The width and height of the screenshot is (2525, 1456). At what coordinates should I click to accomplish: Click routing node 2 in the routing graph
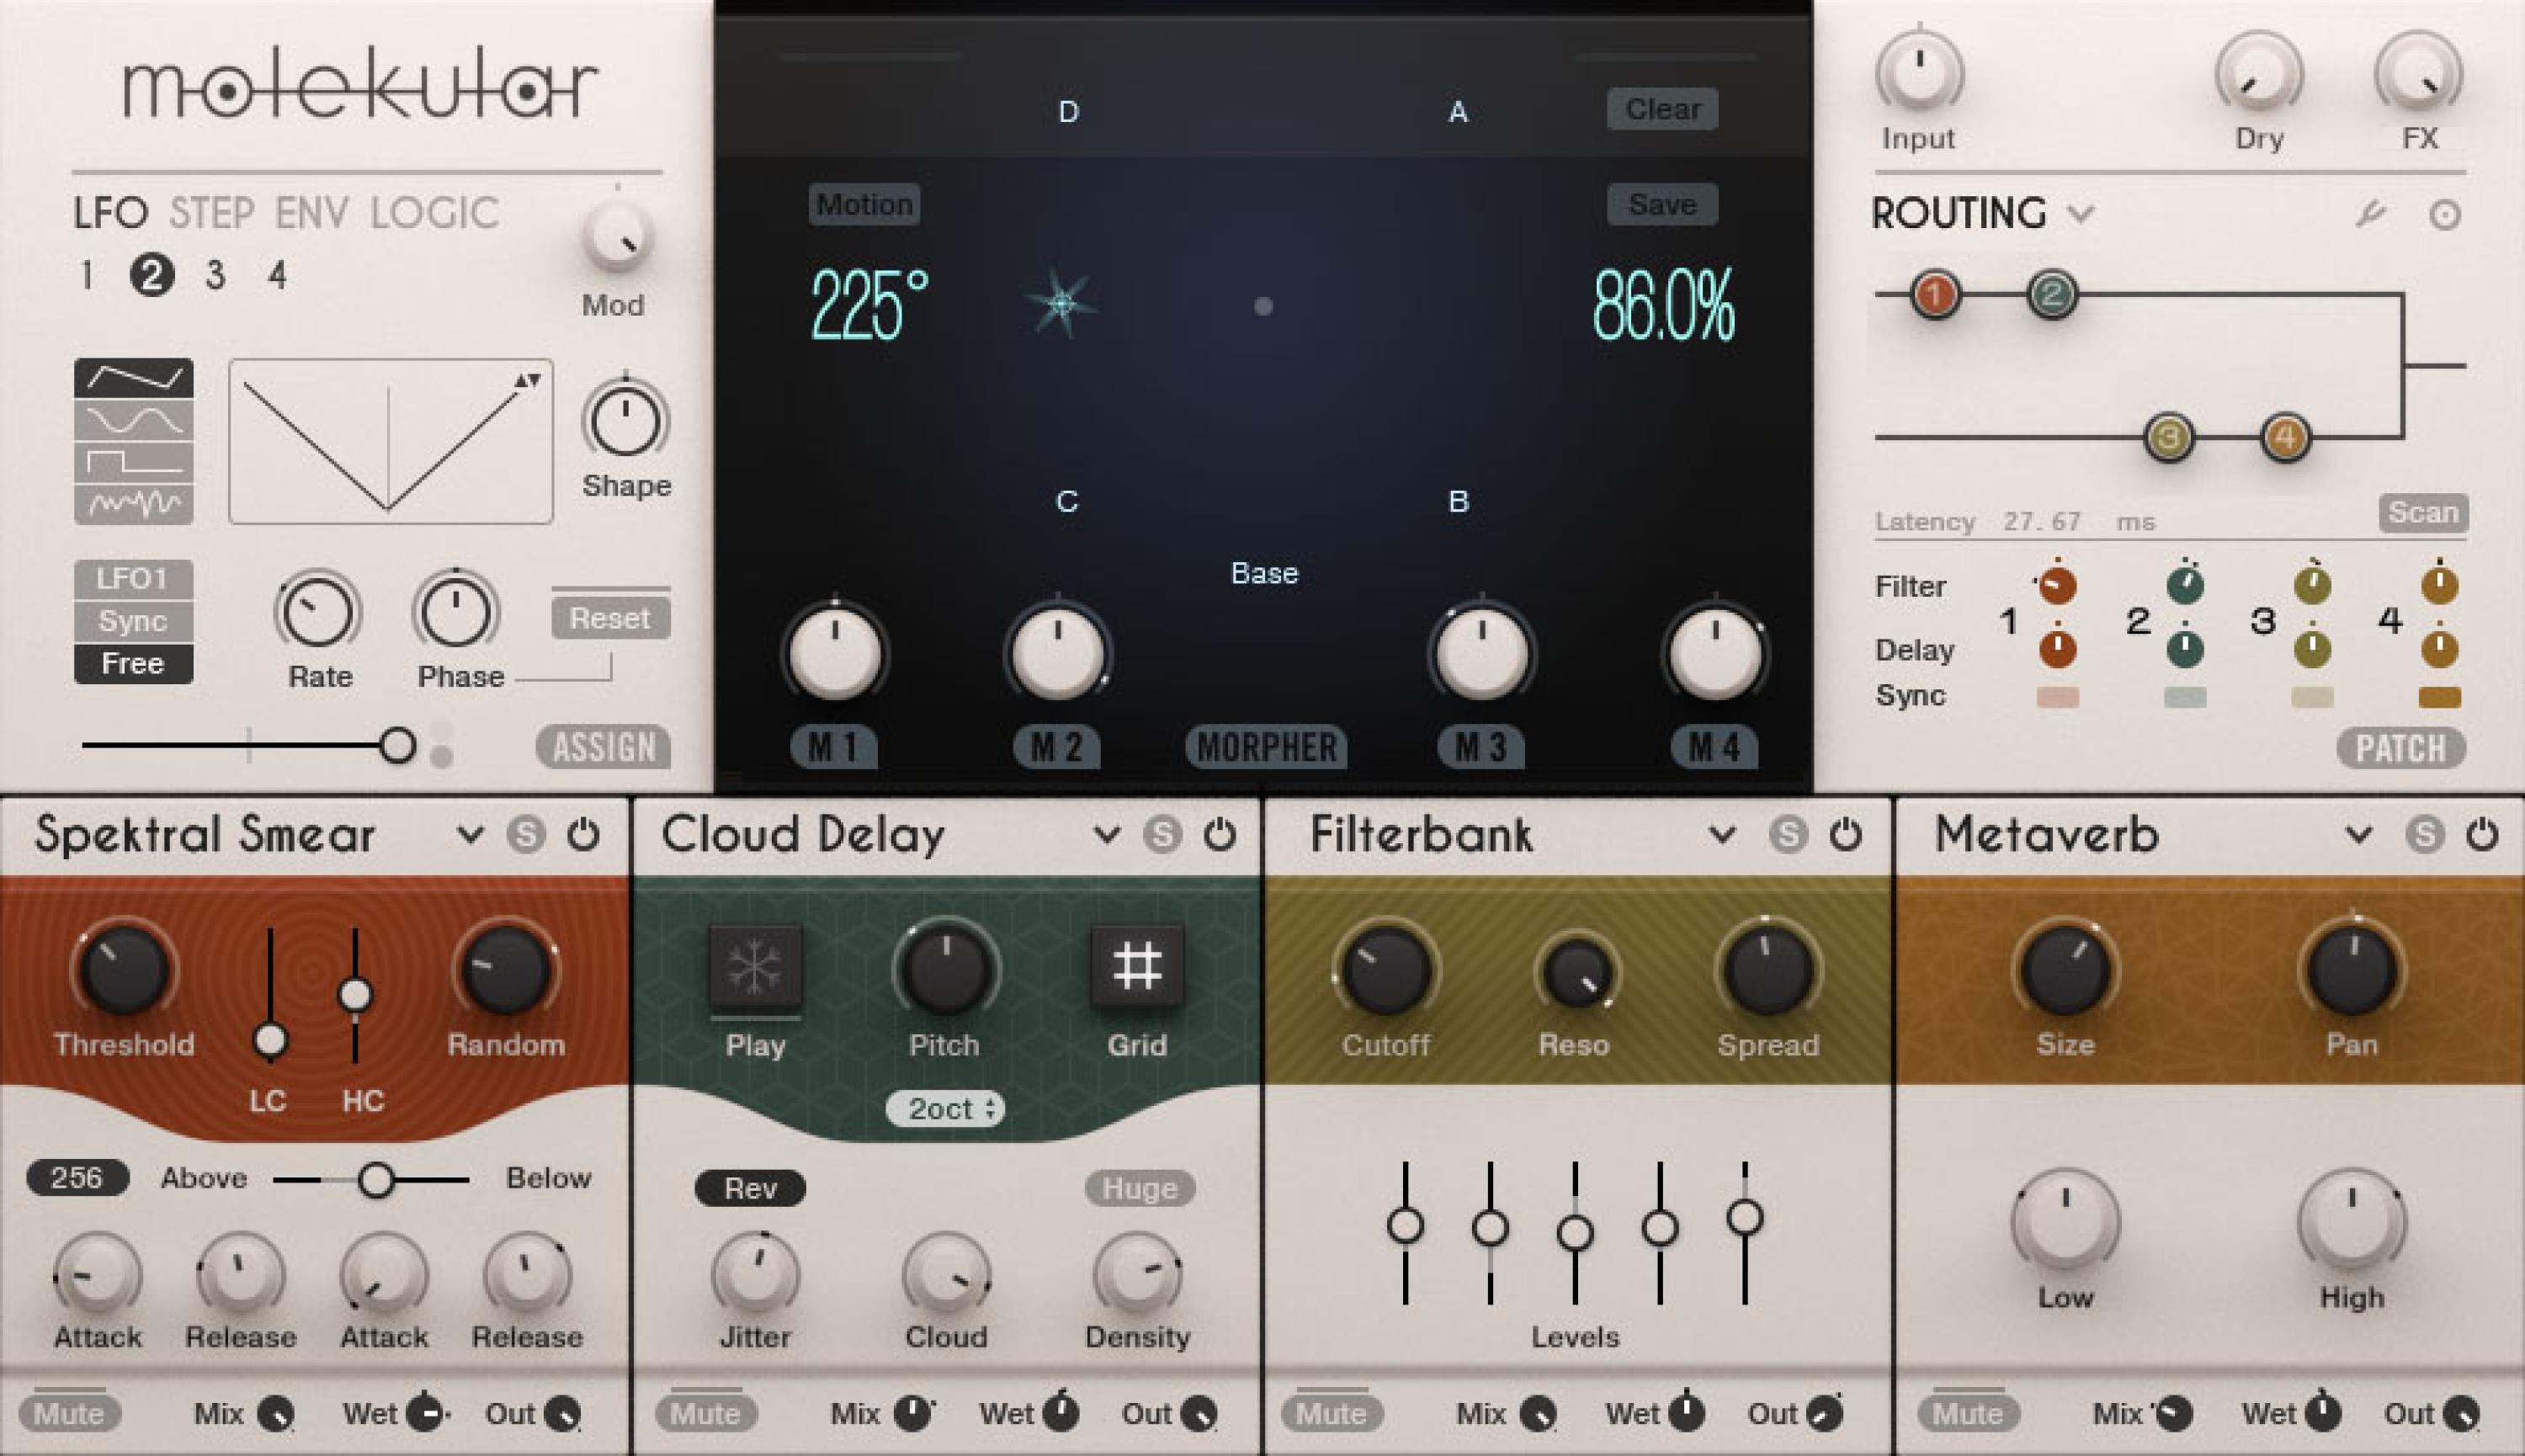(x=2052, y=294)
